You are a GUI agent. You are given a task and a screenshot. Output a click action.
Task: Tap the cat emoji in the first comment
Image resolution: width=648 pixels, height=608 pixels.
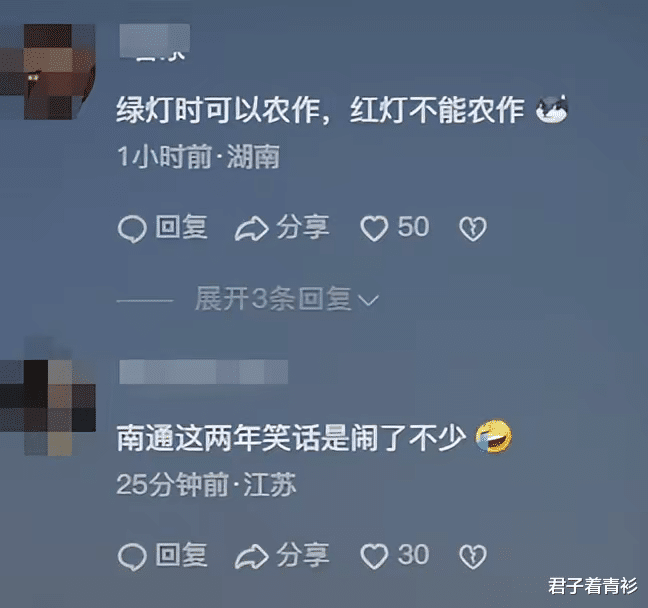pyautogui.click(x=552, y=110)
